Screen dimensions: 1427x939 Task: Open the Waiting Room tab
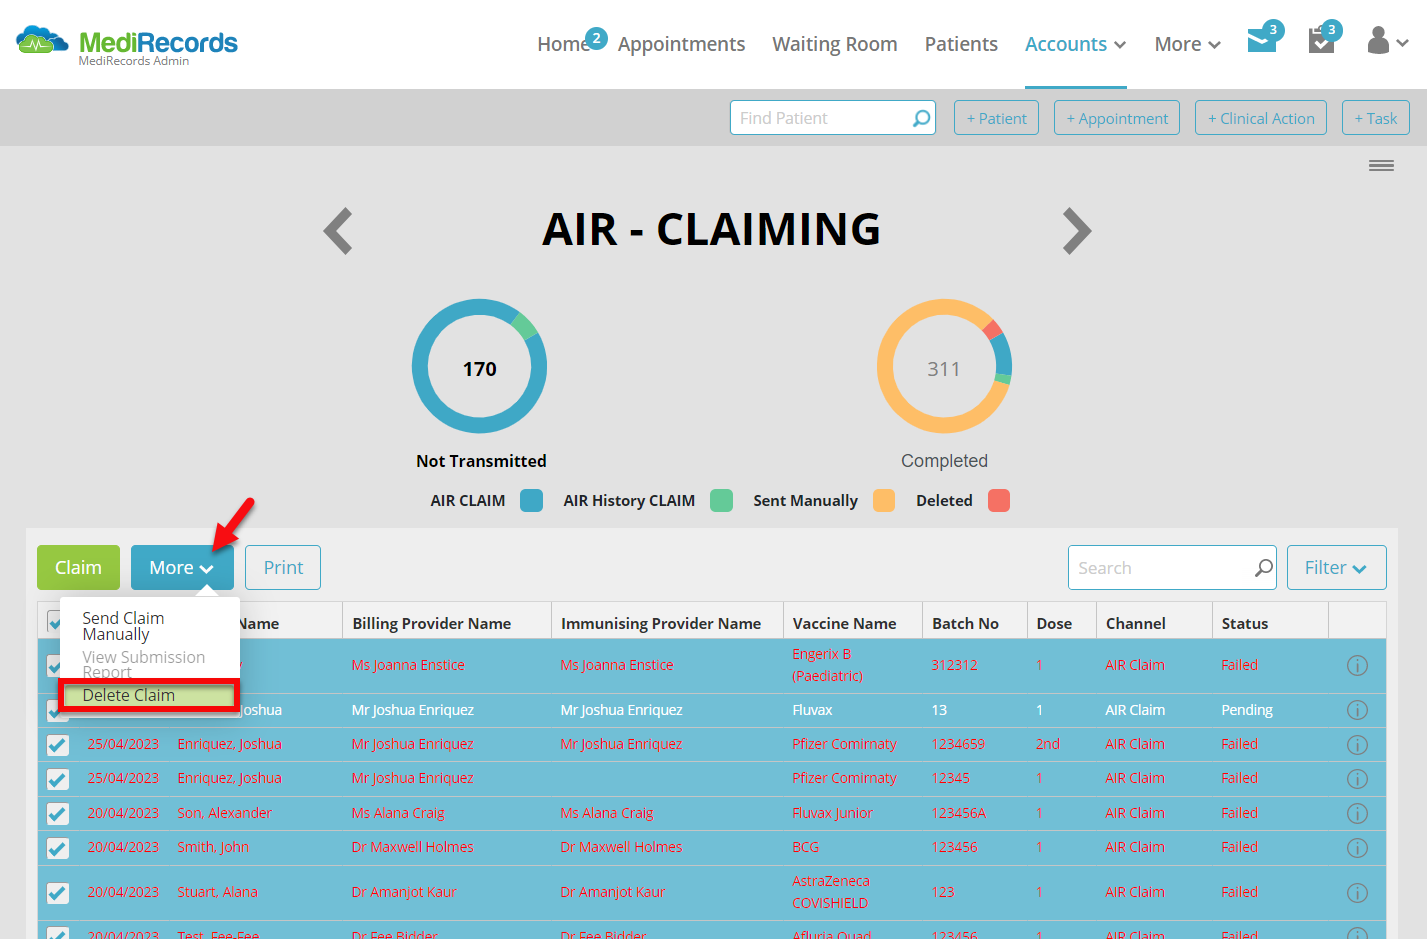pos(835,44)
